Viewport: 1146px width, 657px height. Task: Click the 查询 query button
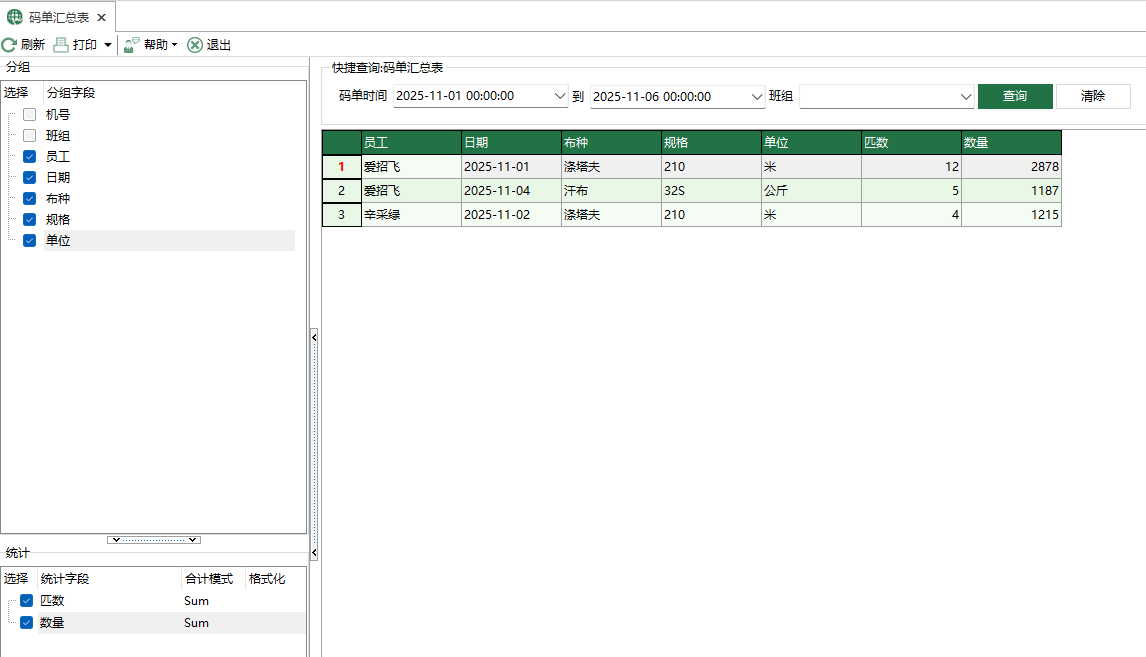1014,96
